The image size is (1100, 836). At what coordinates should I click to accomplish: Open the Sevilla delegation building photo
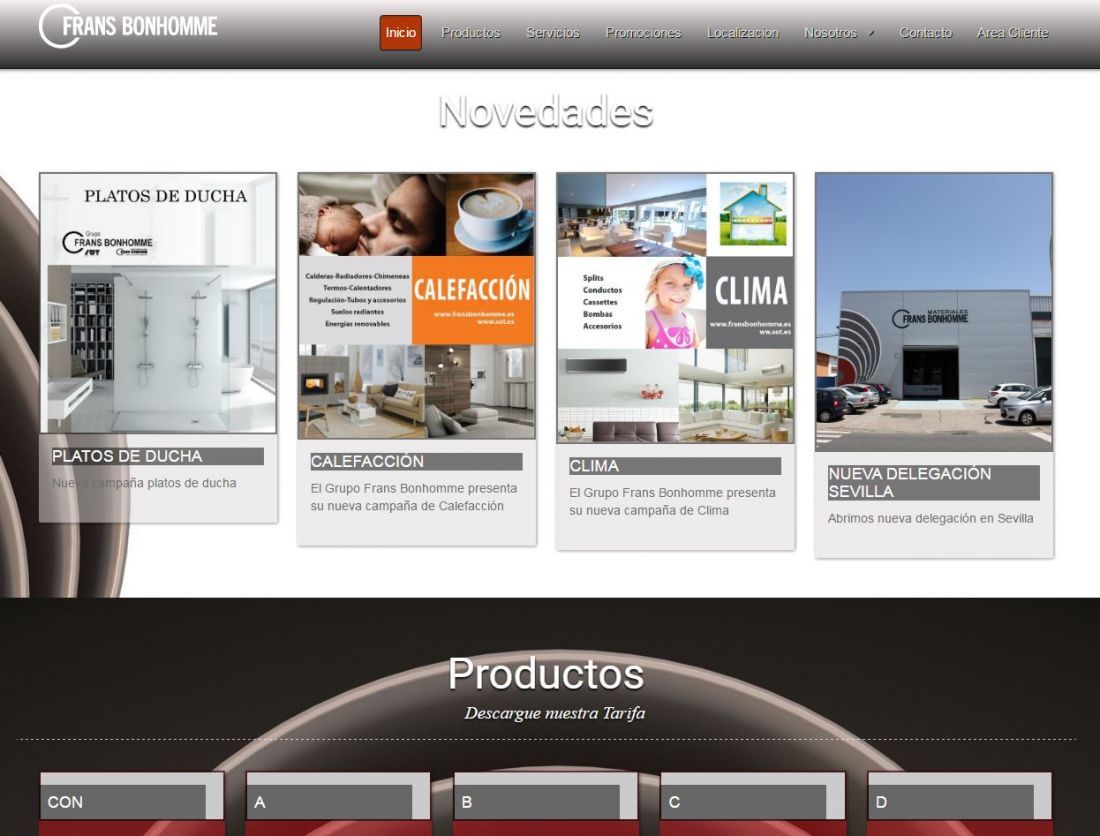[x=934, y=312]
